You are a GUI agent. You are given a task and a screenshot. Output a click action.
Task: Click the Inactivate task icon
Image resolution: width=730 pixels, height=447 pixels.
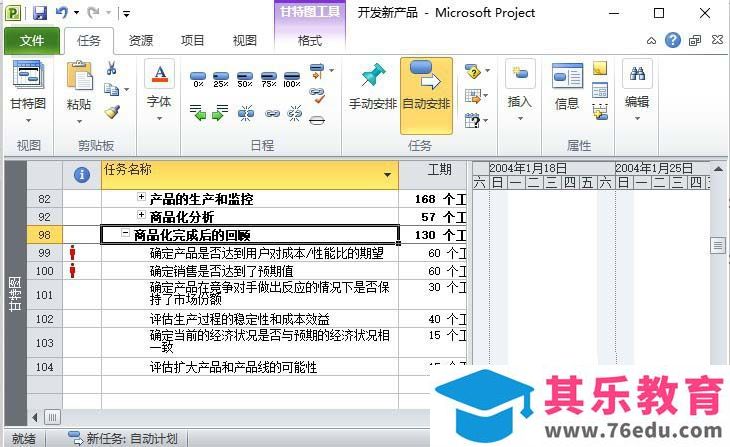[317, 121]
